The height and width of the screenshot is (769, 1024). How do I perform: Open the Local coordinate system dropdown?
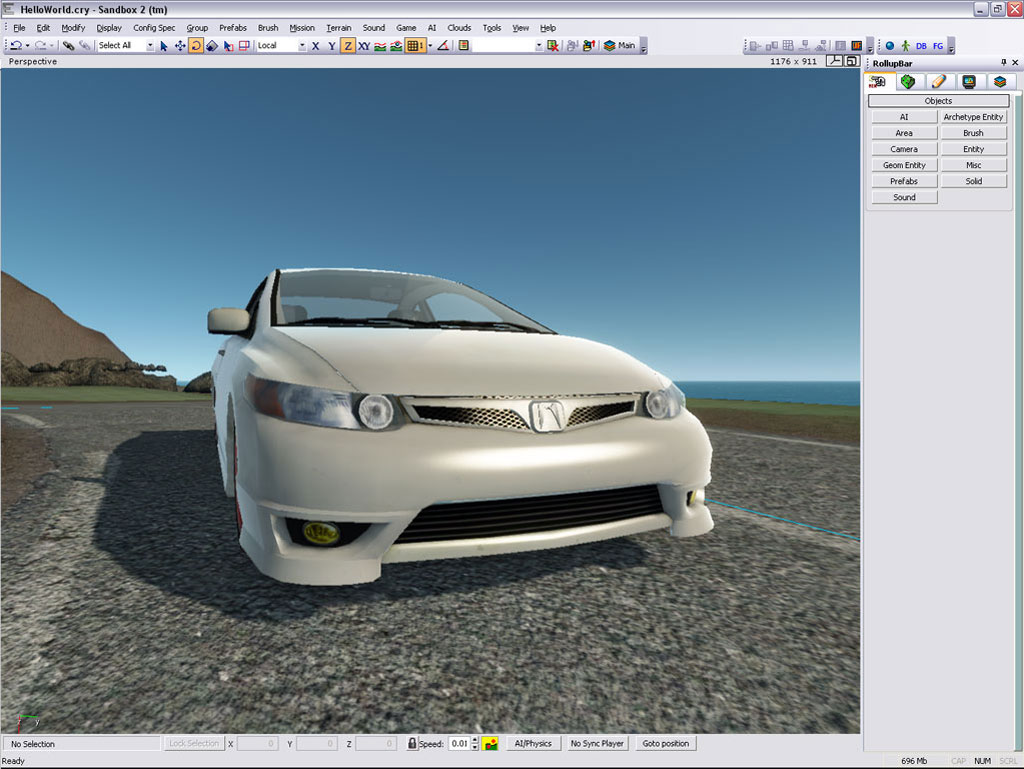[302, 46]
